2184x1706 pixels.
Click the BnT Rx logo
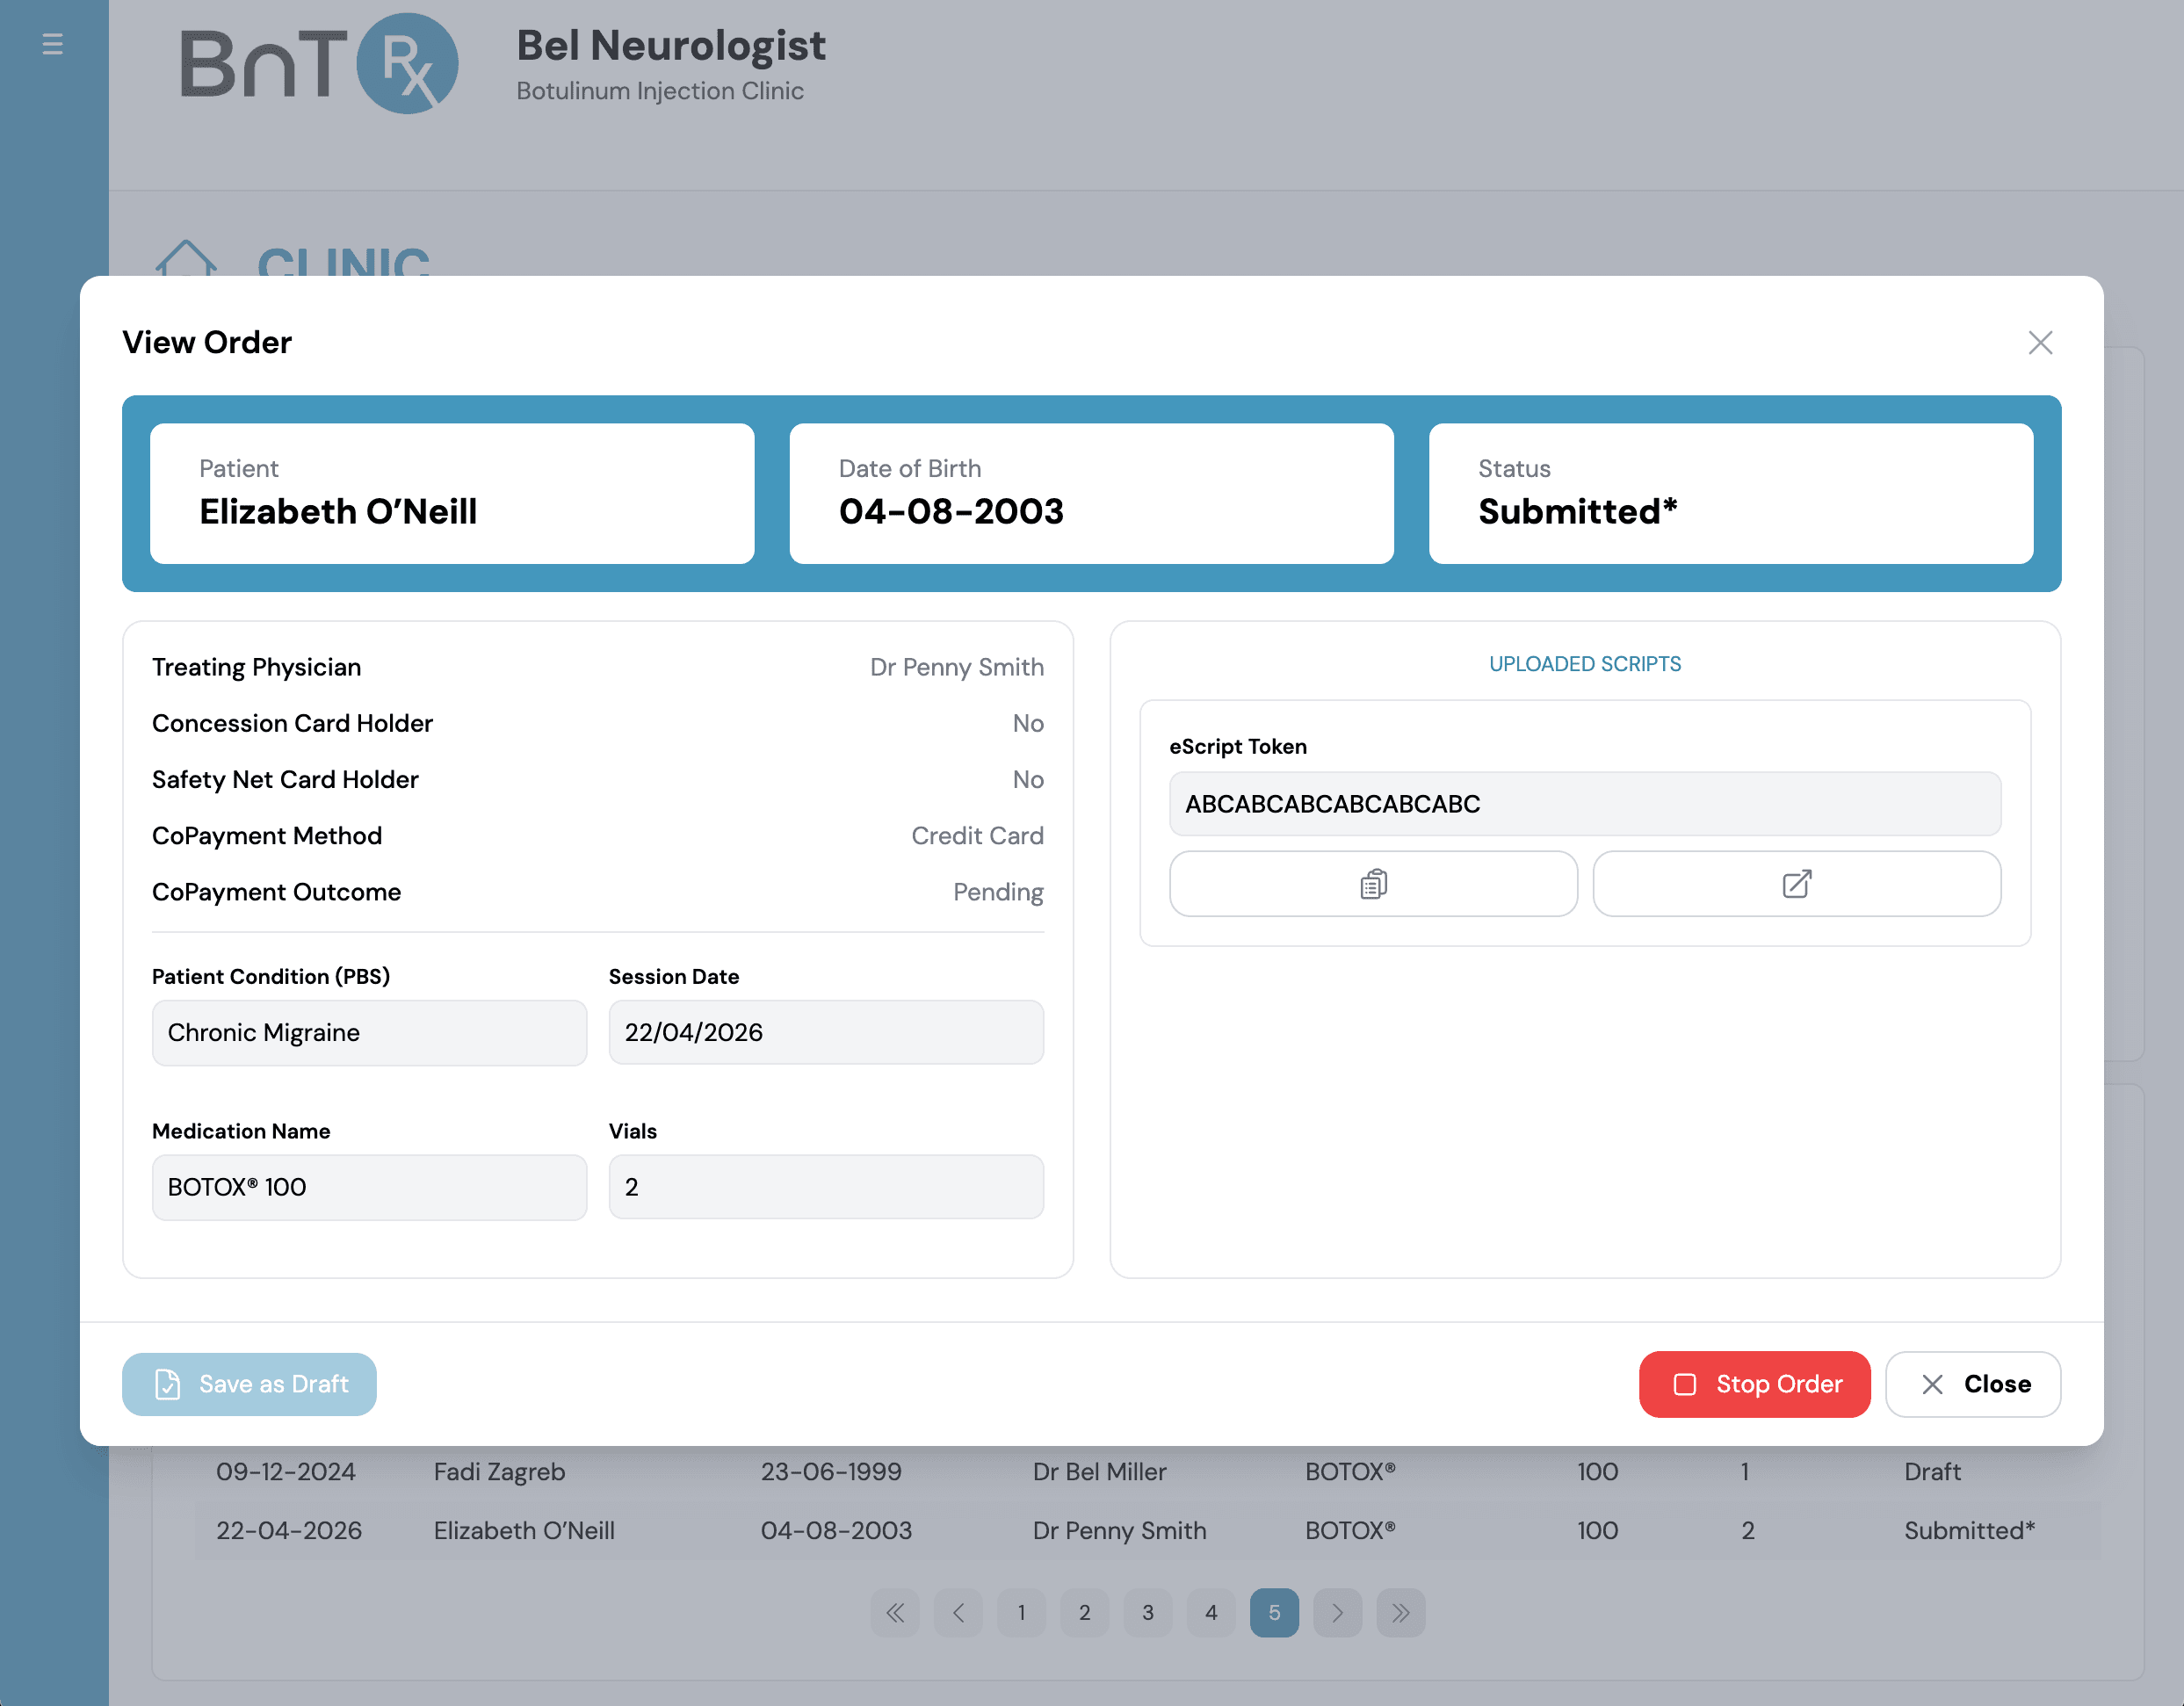click(x=319, y=63)
